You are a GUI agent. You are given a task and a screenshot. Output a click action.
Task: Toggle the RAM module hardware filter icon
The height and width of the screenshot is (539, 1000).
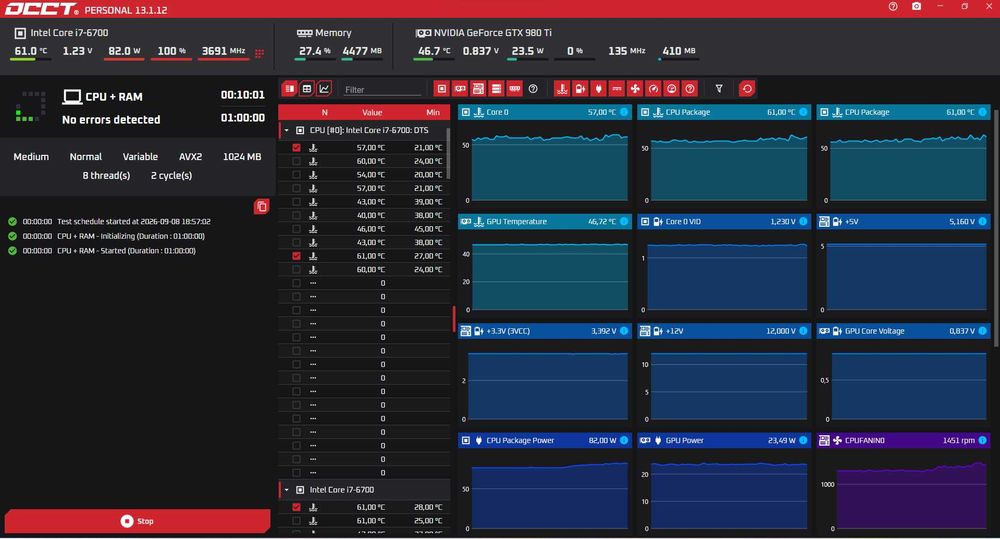pyautogui.click(x=515, y=89)
